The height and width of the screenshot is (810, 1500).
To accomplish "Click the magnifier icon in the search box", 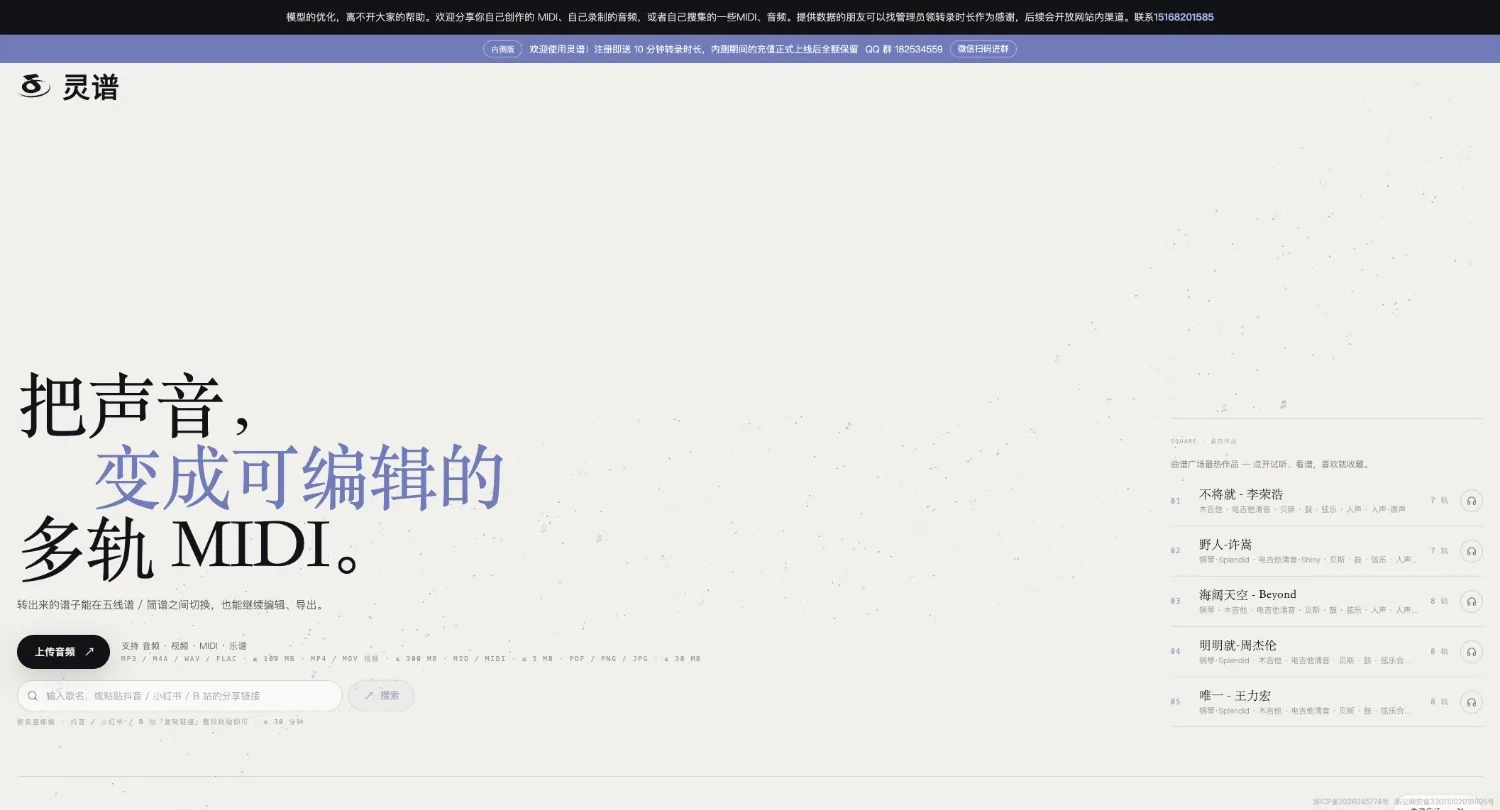I will tap(33, 696).
